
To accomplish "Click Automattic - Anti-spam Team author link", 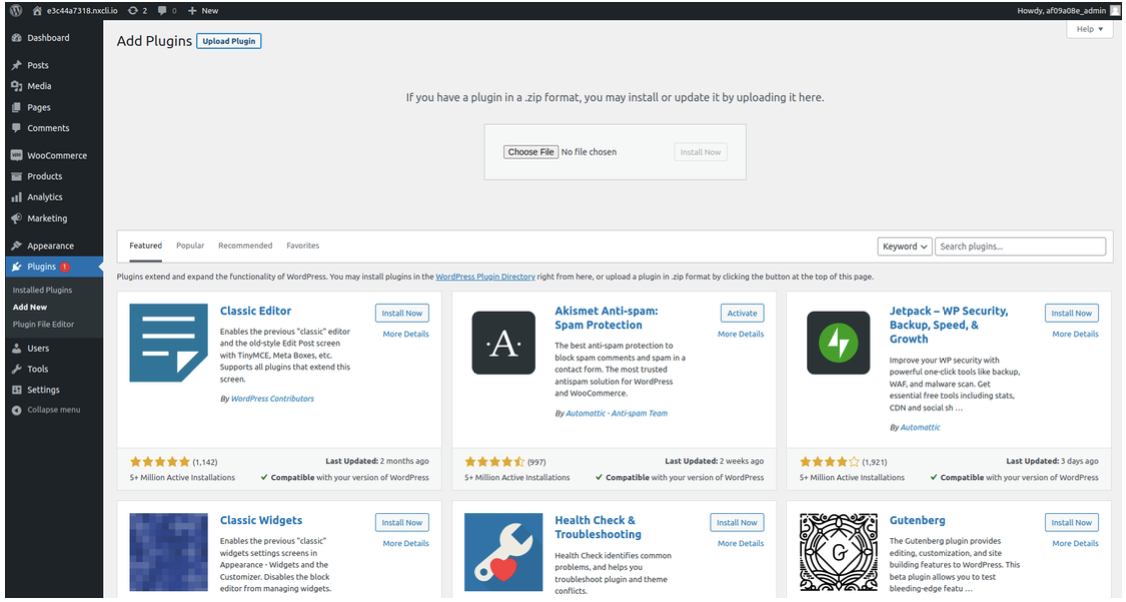I will 617,413.
